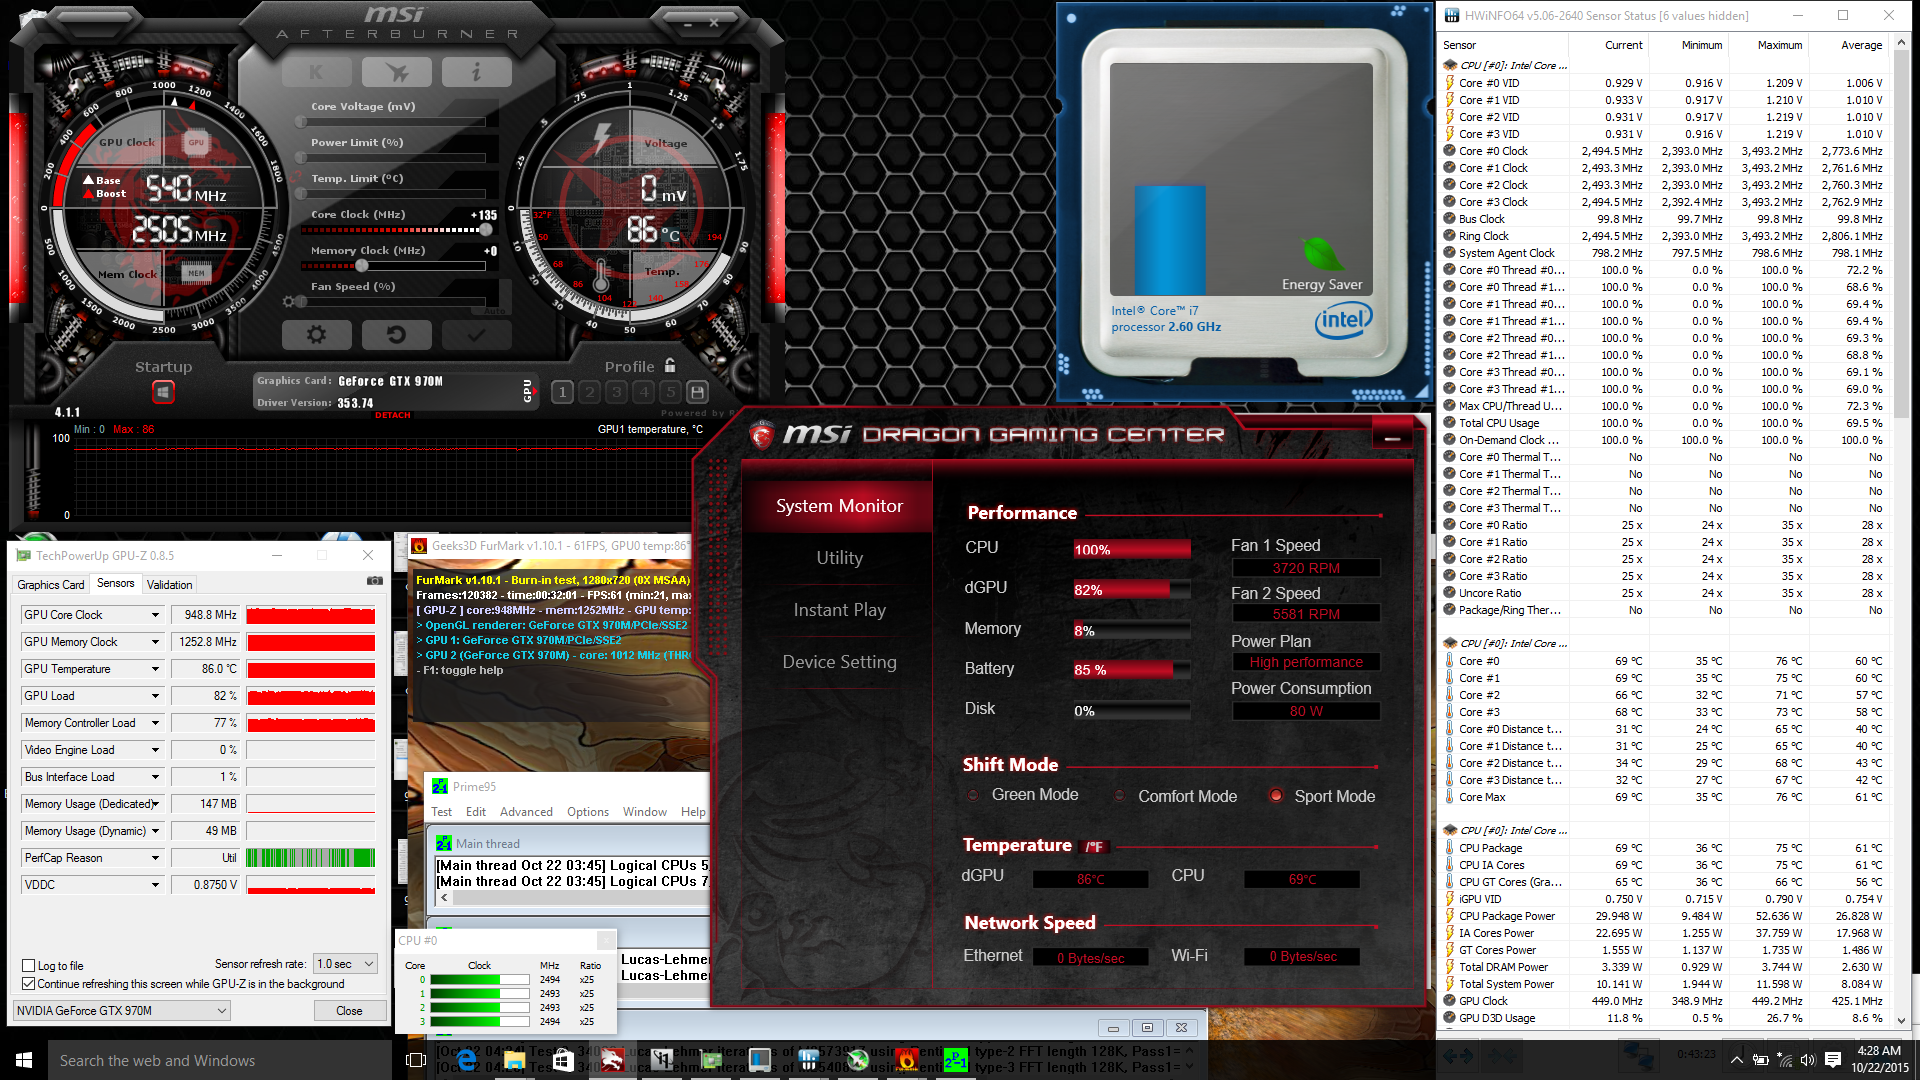Toggle the temperature °F unit in Dragon Gaming Center
This screenshot has height=1080, width=1920.
tap(1095, 847)
